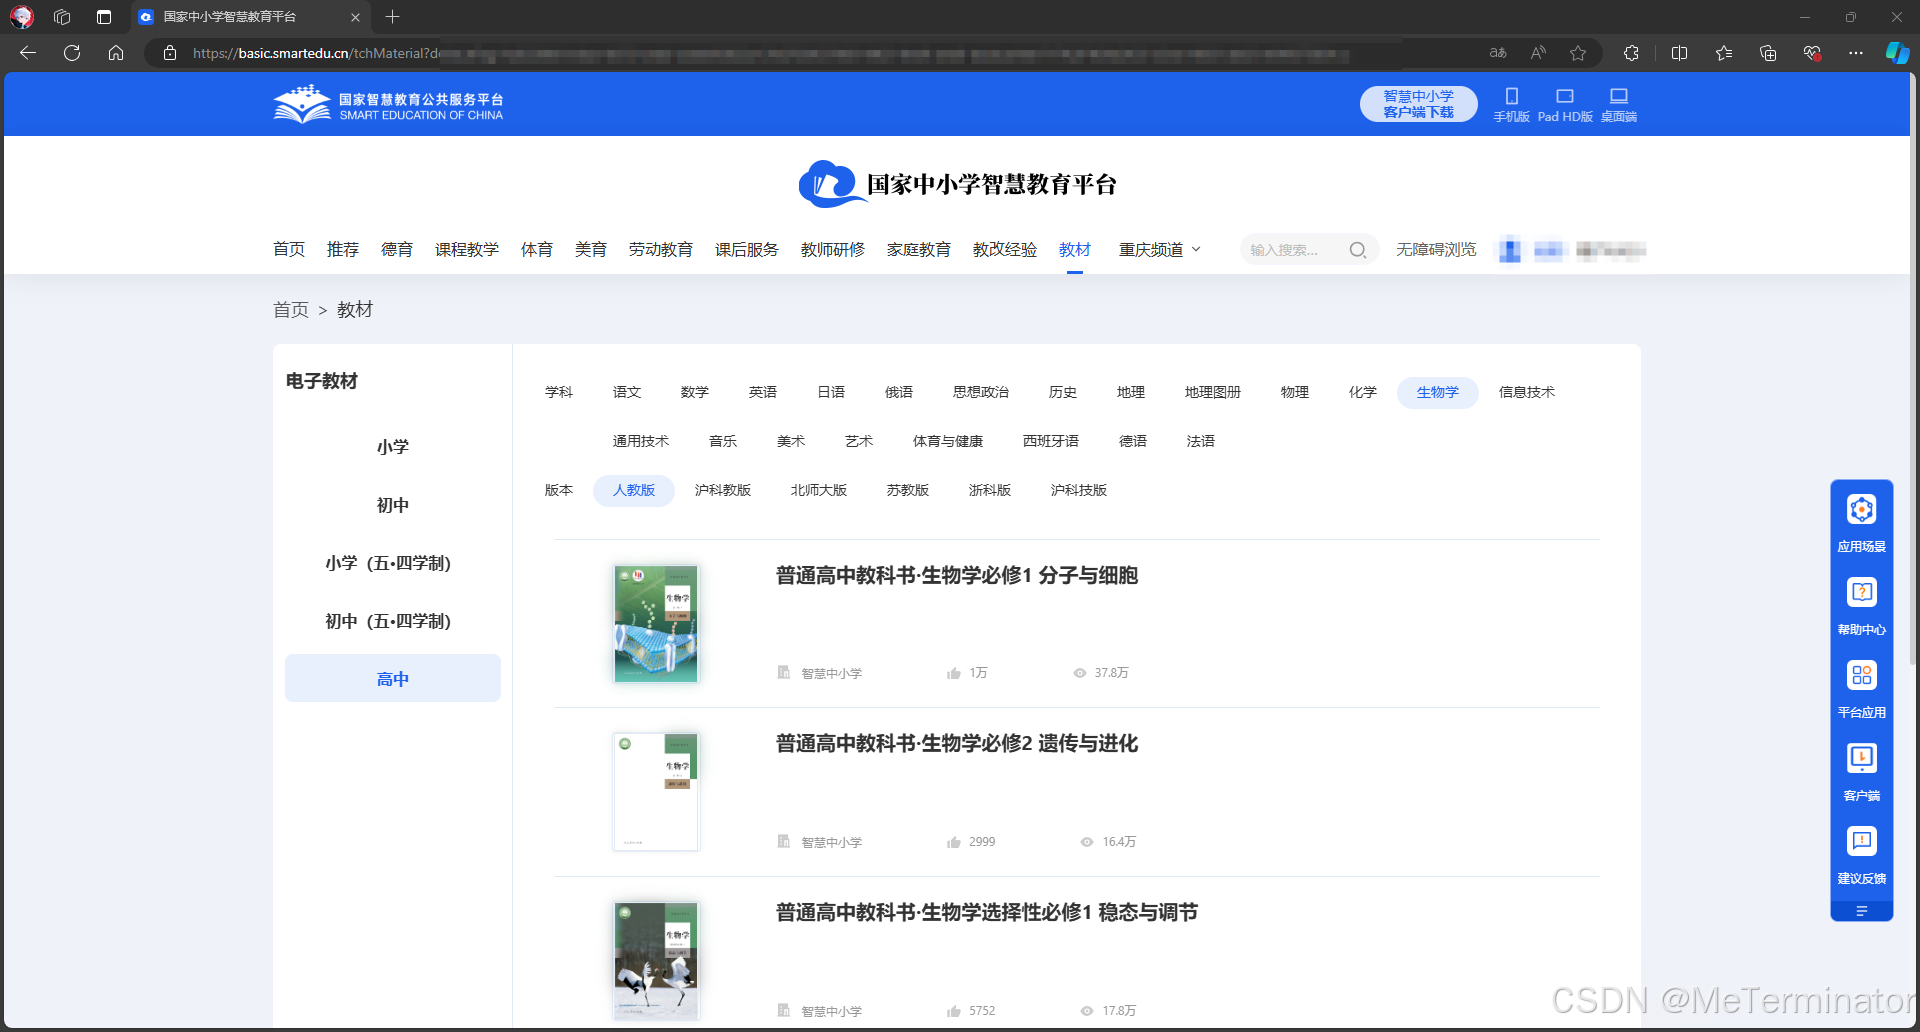Filter by subject 语文
Viewport: 1920px width, 1032px height.
(627, 392)
